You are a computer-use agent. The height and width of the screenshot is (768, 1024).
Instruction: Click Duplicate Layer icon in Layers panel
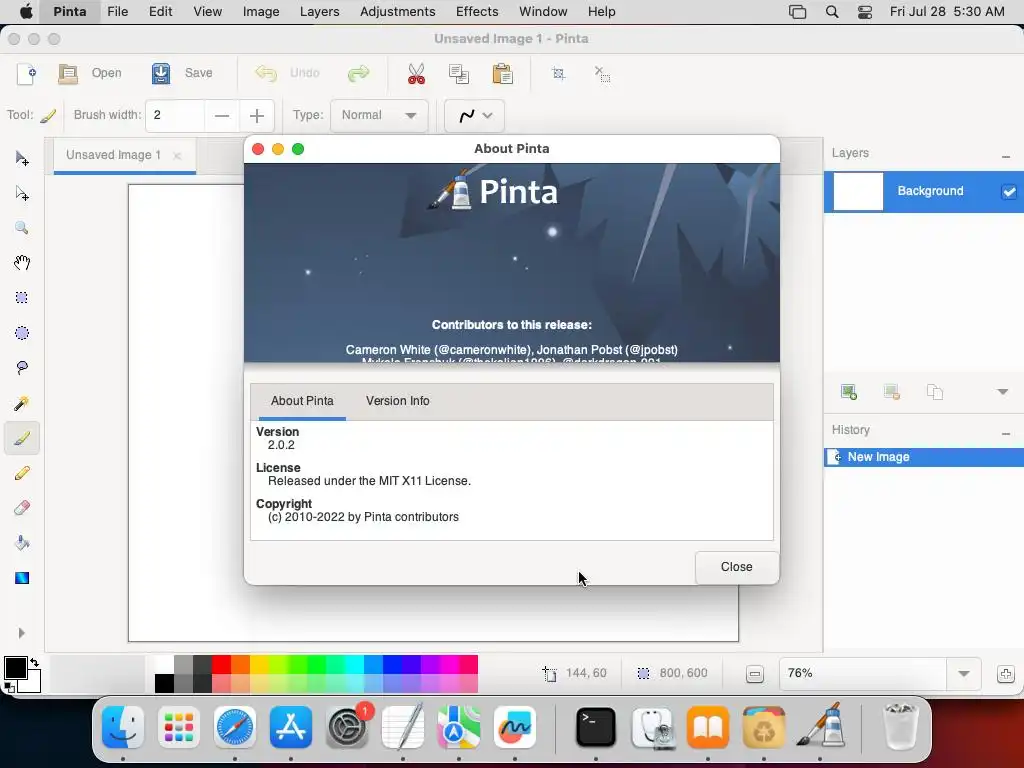point(935,392)
